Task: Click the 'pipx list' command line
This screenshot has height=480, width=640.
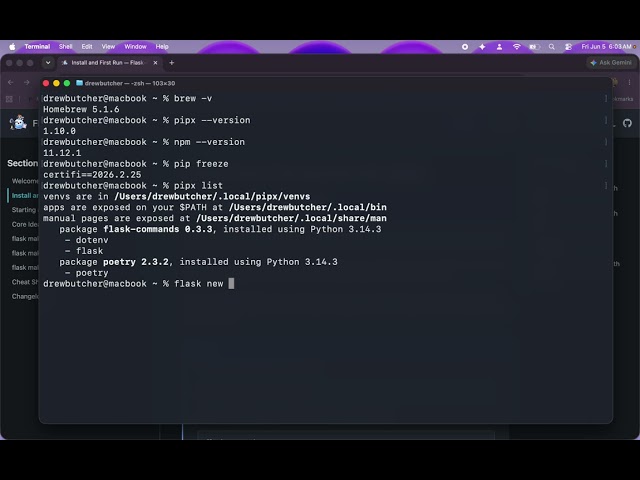Action: (133, 186)
